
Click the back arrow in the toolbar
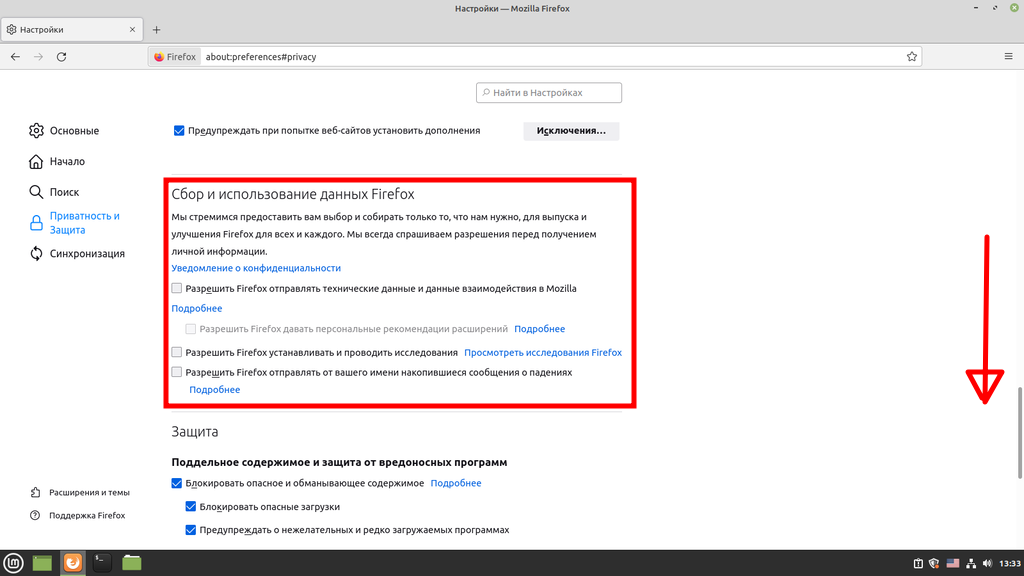pyautogui.click(x=15, y=57)
